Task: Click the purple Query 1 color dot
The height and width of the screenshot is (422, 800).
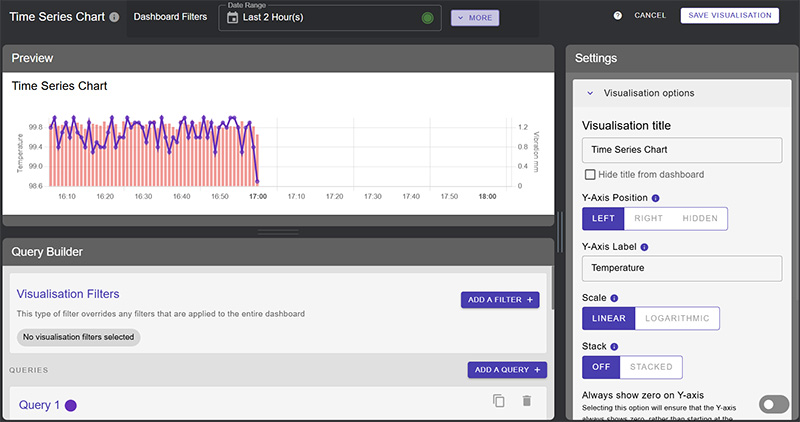Action: (71, 406)
